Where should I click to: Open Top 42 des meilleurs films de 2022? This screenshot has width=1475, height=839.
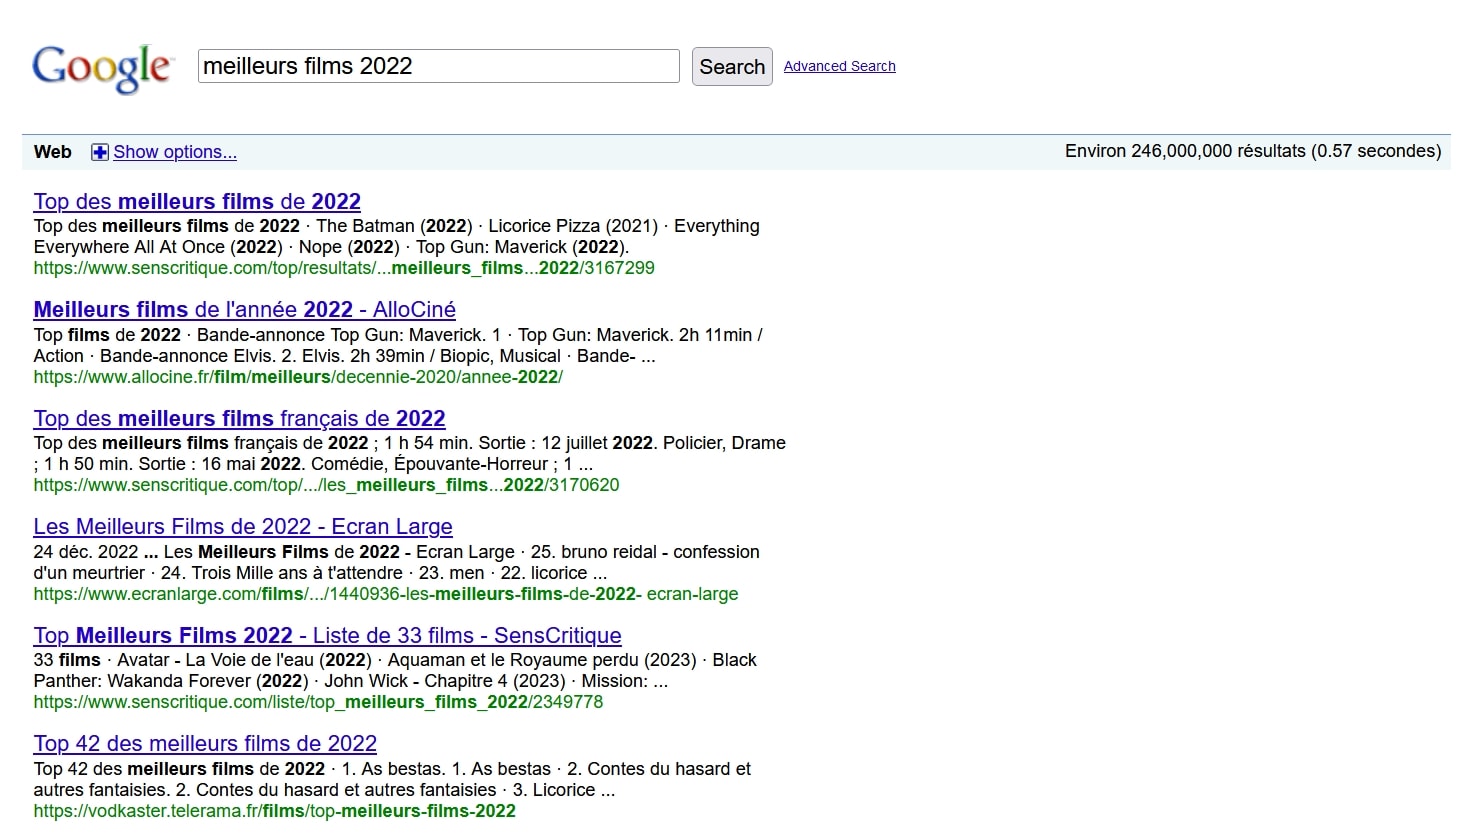coord(205,743)
